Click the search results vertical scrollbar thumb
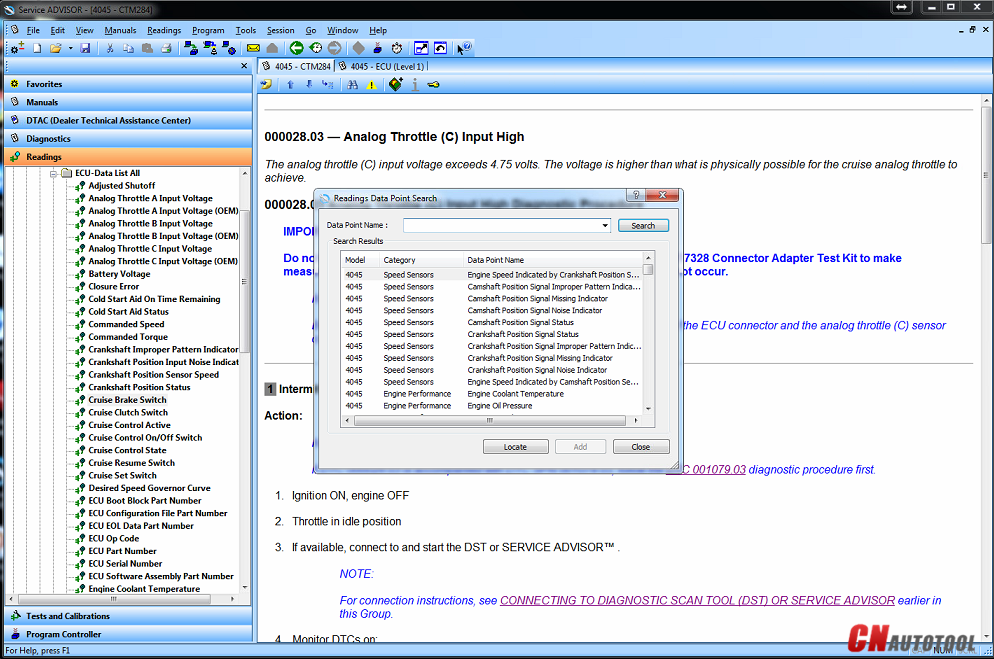Screen dimensions: 994x659 click(x=648, y=269)
